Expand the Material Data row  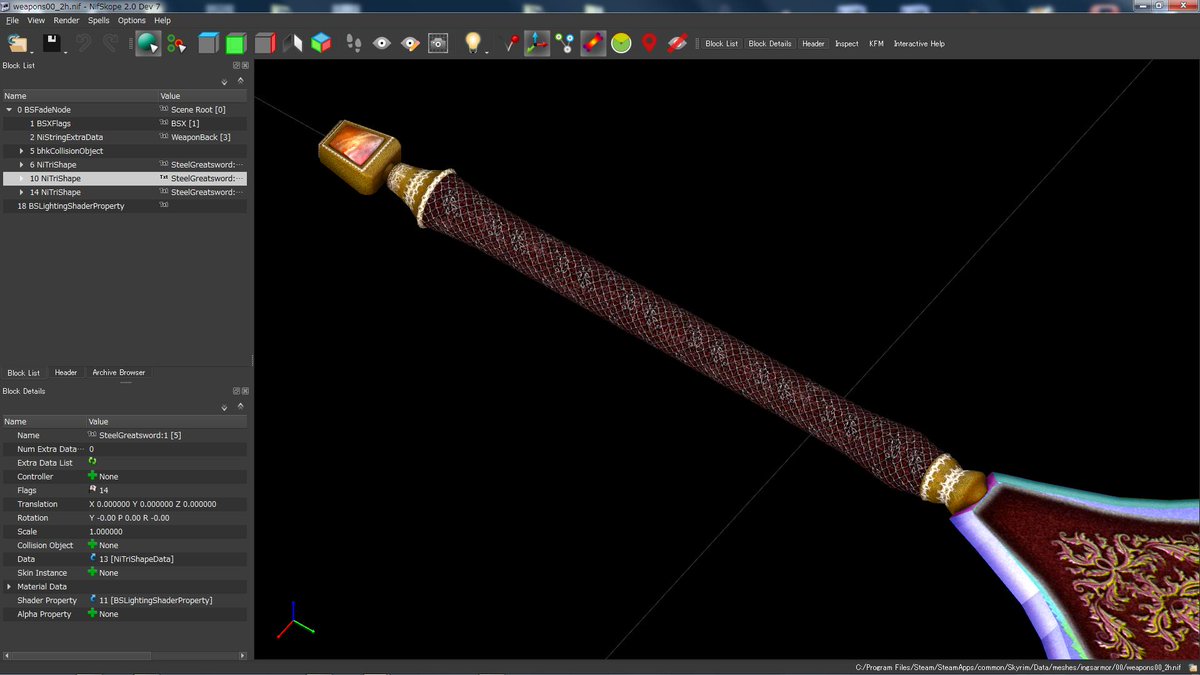9,587
